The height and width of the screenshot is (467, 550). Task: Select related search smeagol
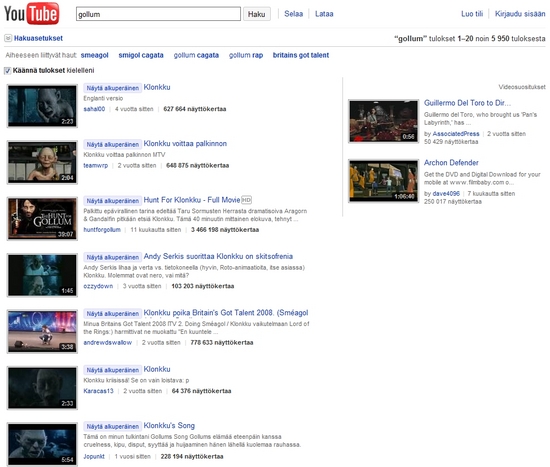(x=94, y=55)
